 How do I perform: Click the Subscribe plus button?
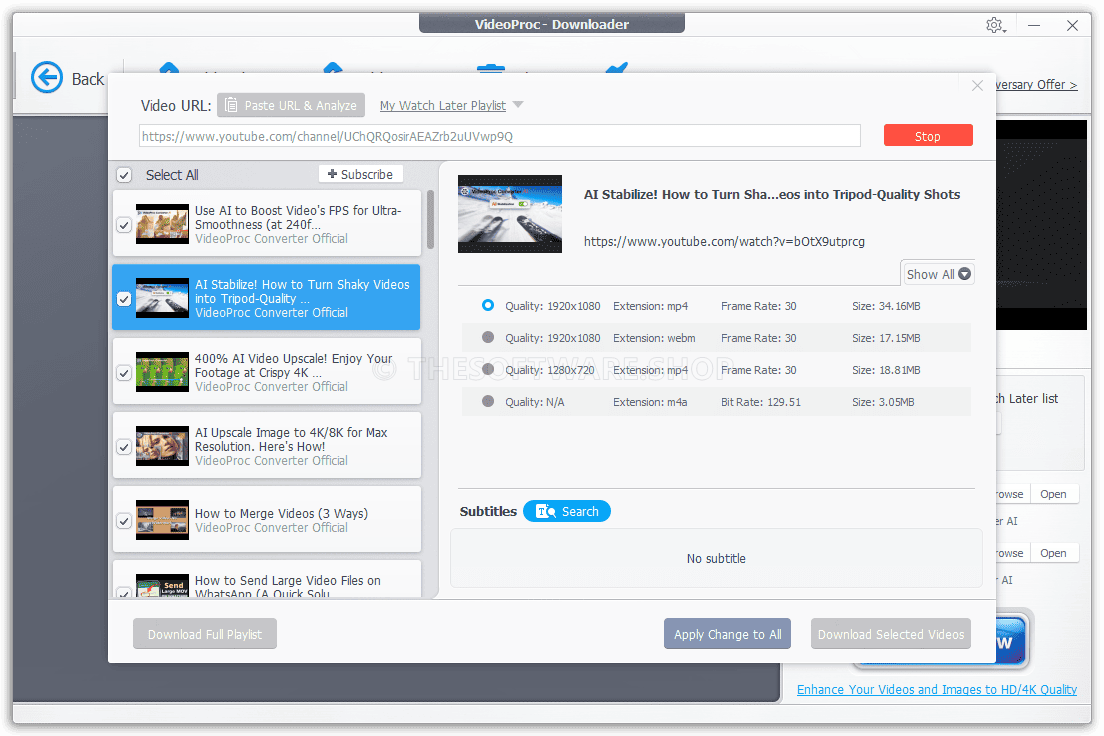click(360, 174)
